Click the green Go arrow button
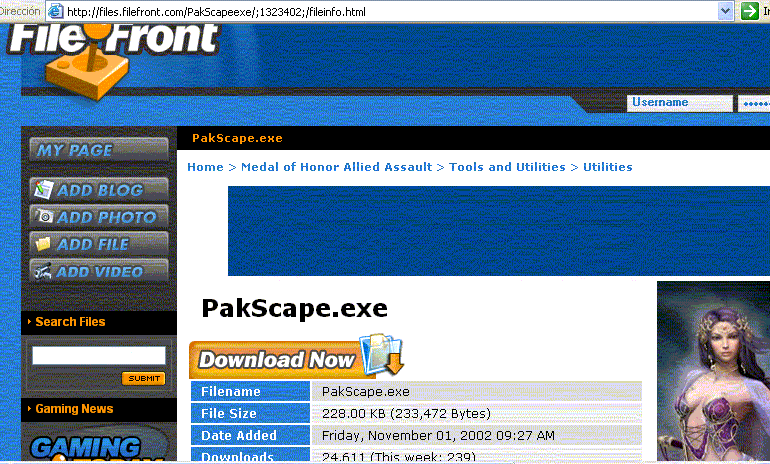 [749, 11]
